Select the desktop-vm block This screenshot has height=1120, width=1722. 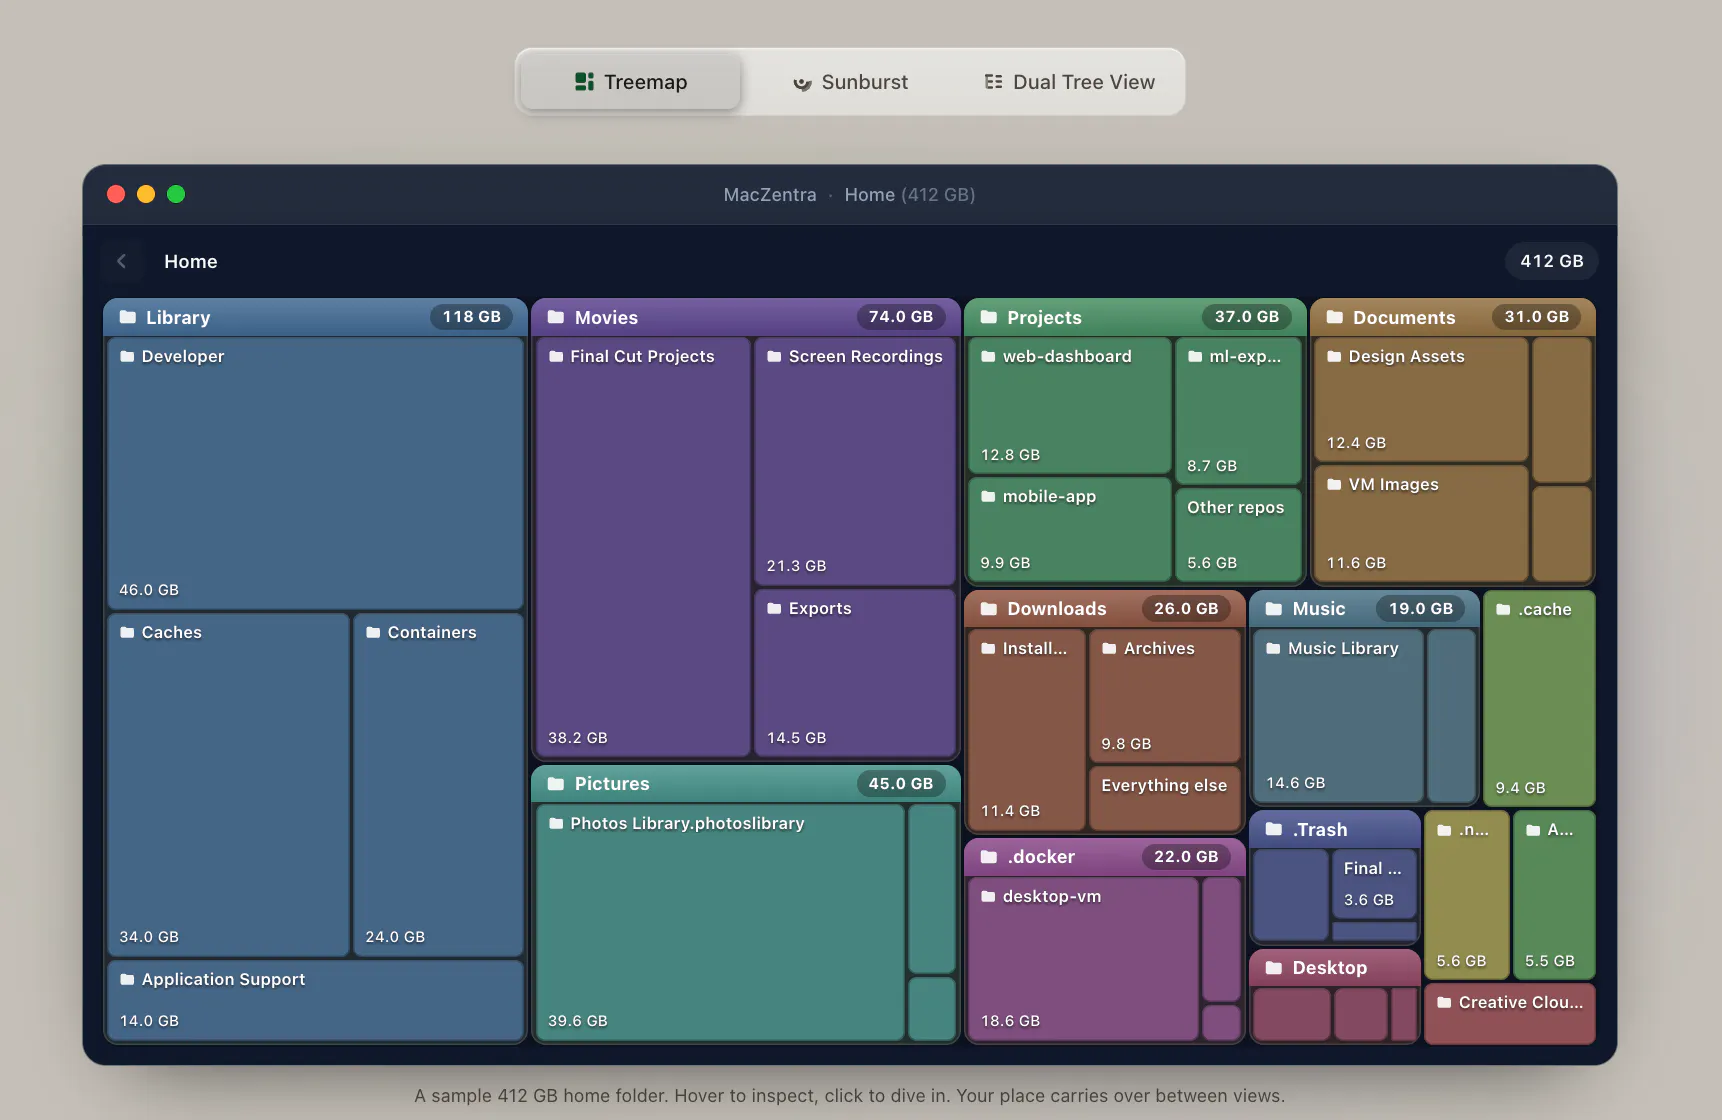tap(1083, 959)
